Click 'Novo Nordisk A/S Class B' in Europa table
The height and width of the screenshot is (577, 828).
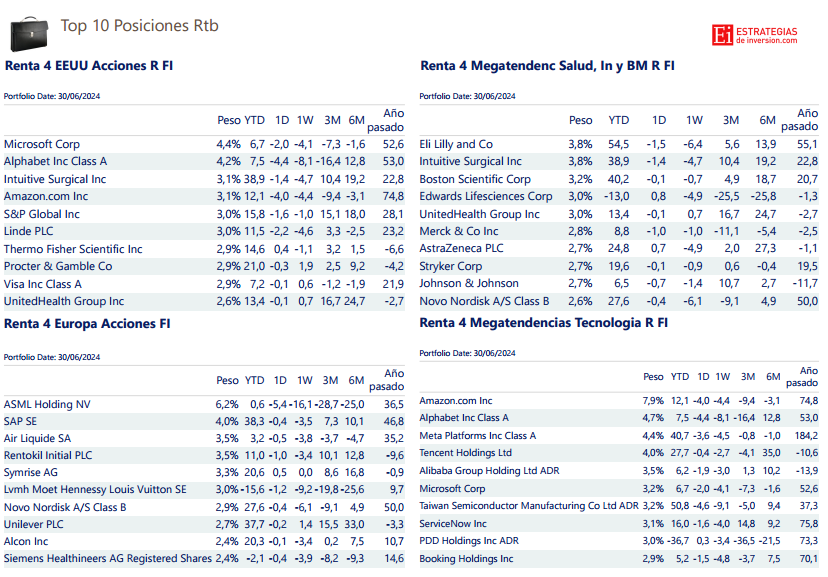65,507
